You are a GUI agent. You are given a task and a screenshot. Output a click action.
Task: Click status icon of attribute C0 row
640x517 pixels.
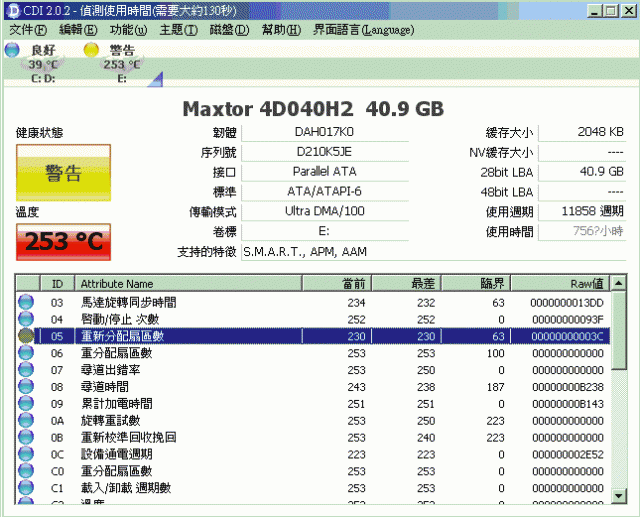click(x=26, y=471)
